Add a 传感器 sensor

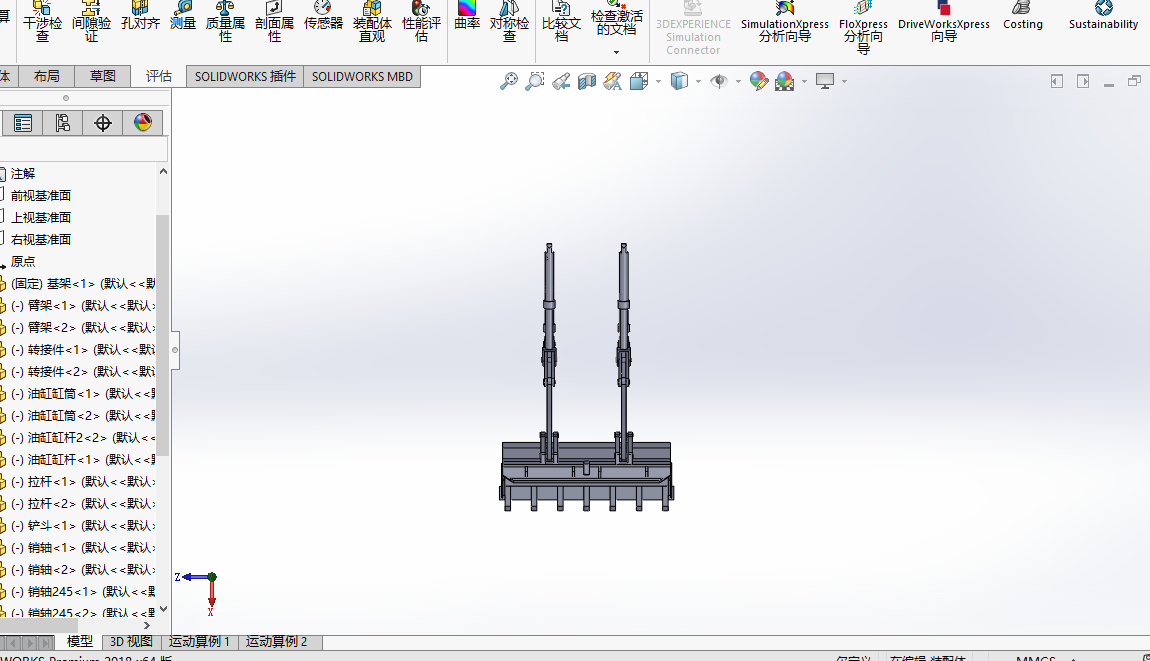click(323, 16)
